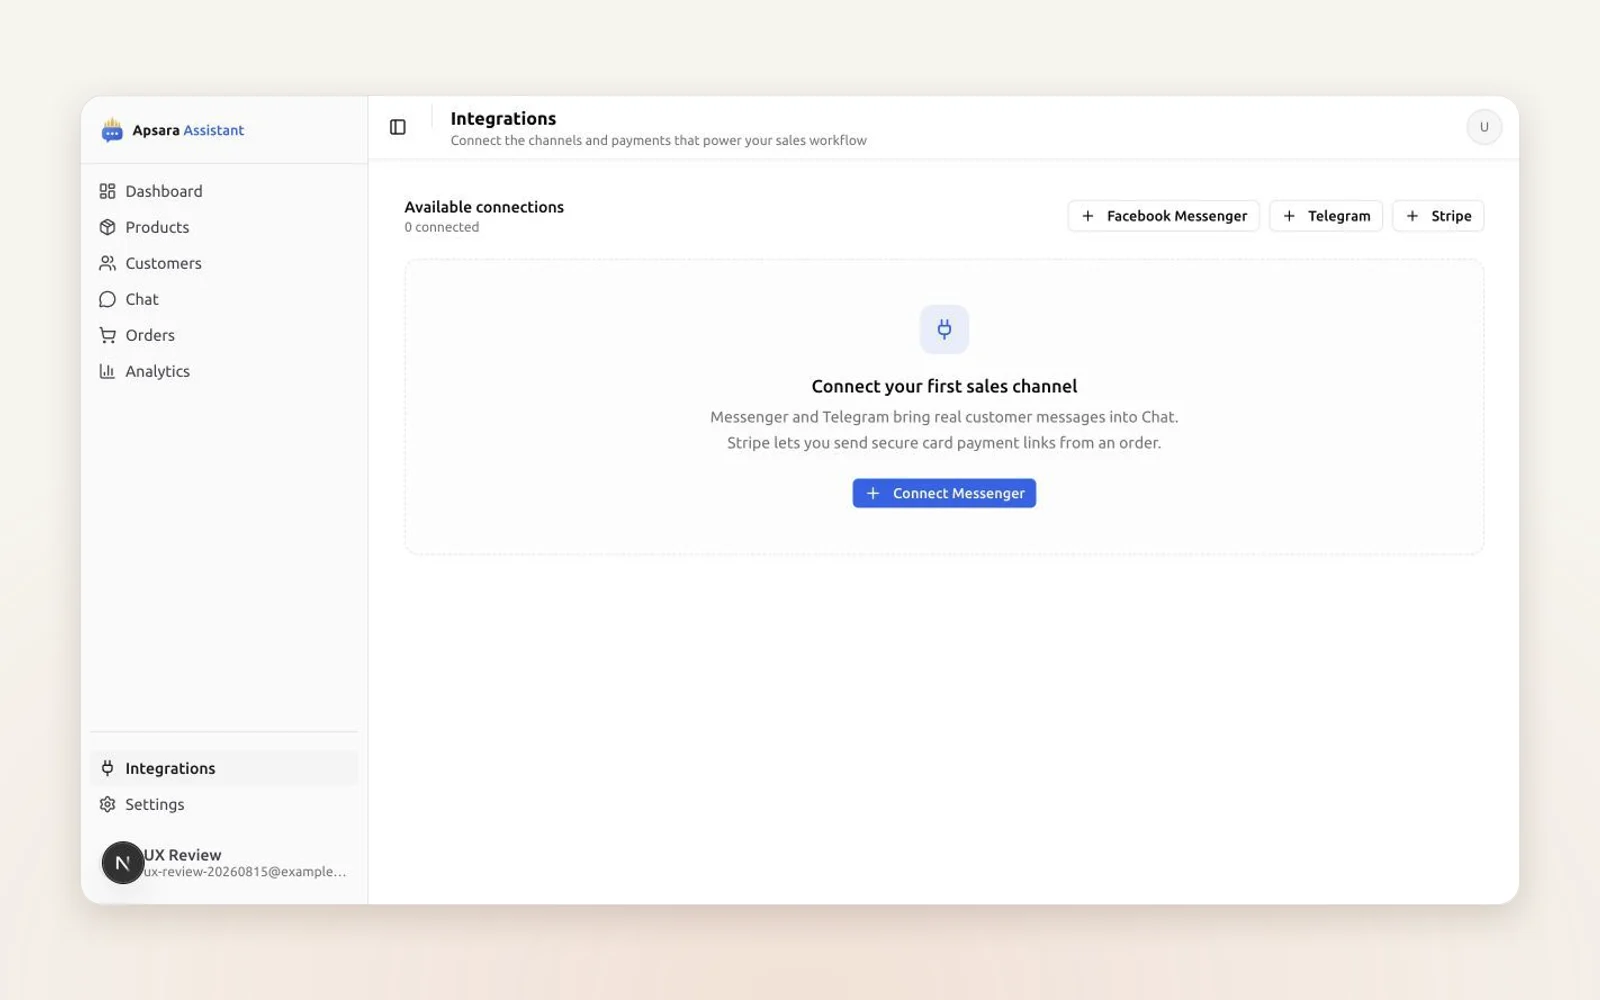Viewport: 1600px width, 1000px height.
Task: Add Stripe connection
Action: coord(1438,216)
